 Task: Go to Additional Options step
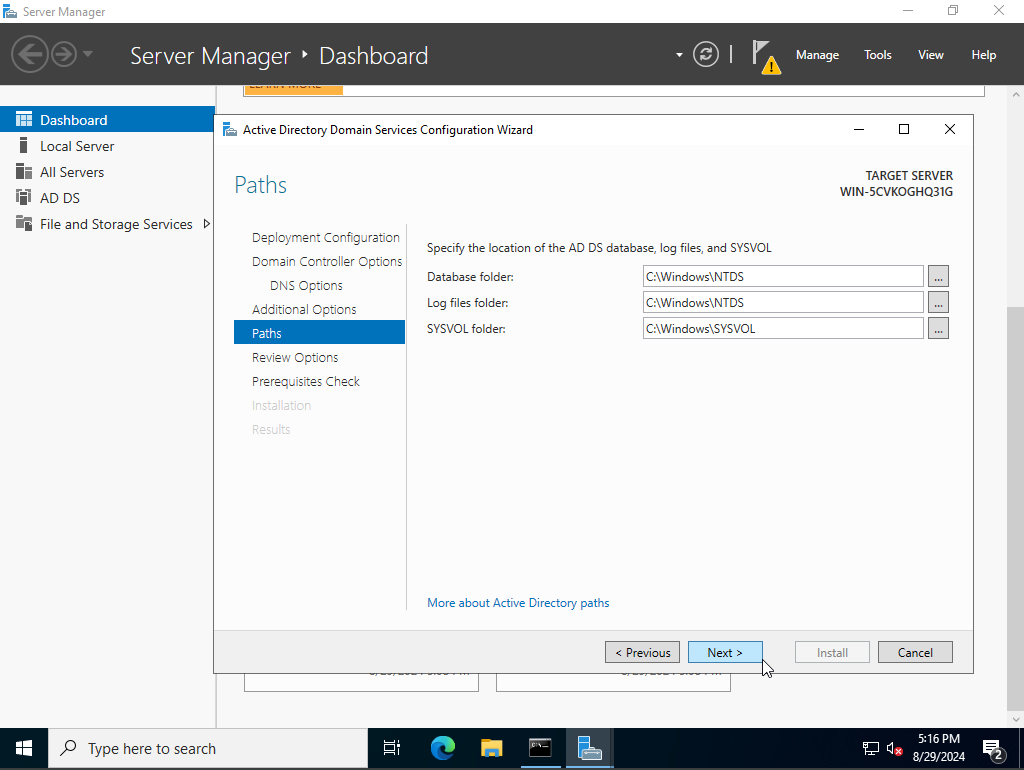tap(304, 310)
